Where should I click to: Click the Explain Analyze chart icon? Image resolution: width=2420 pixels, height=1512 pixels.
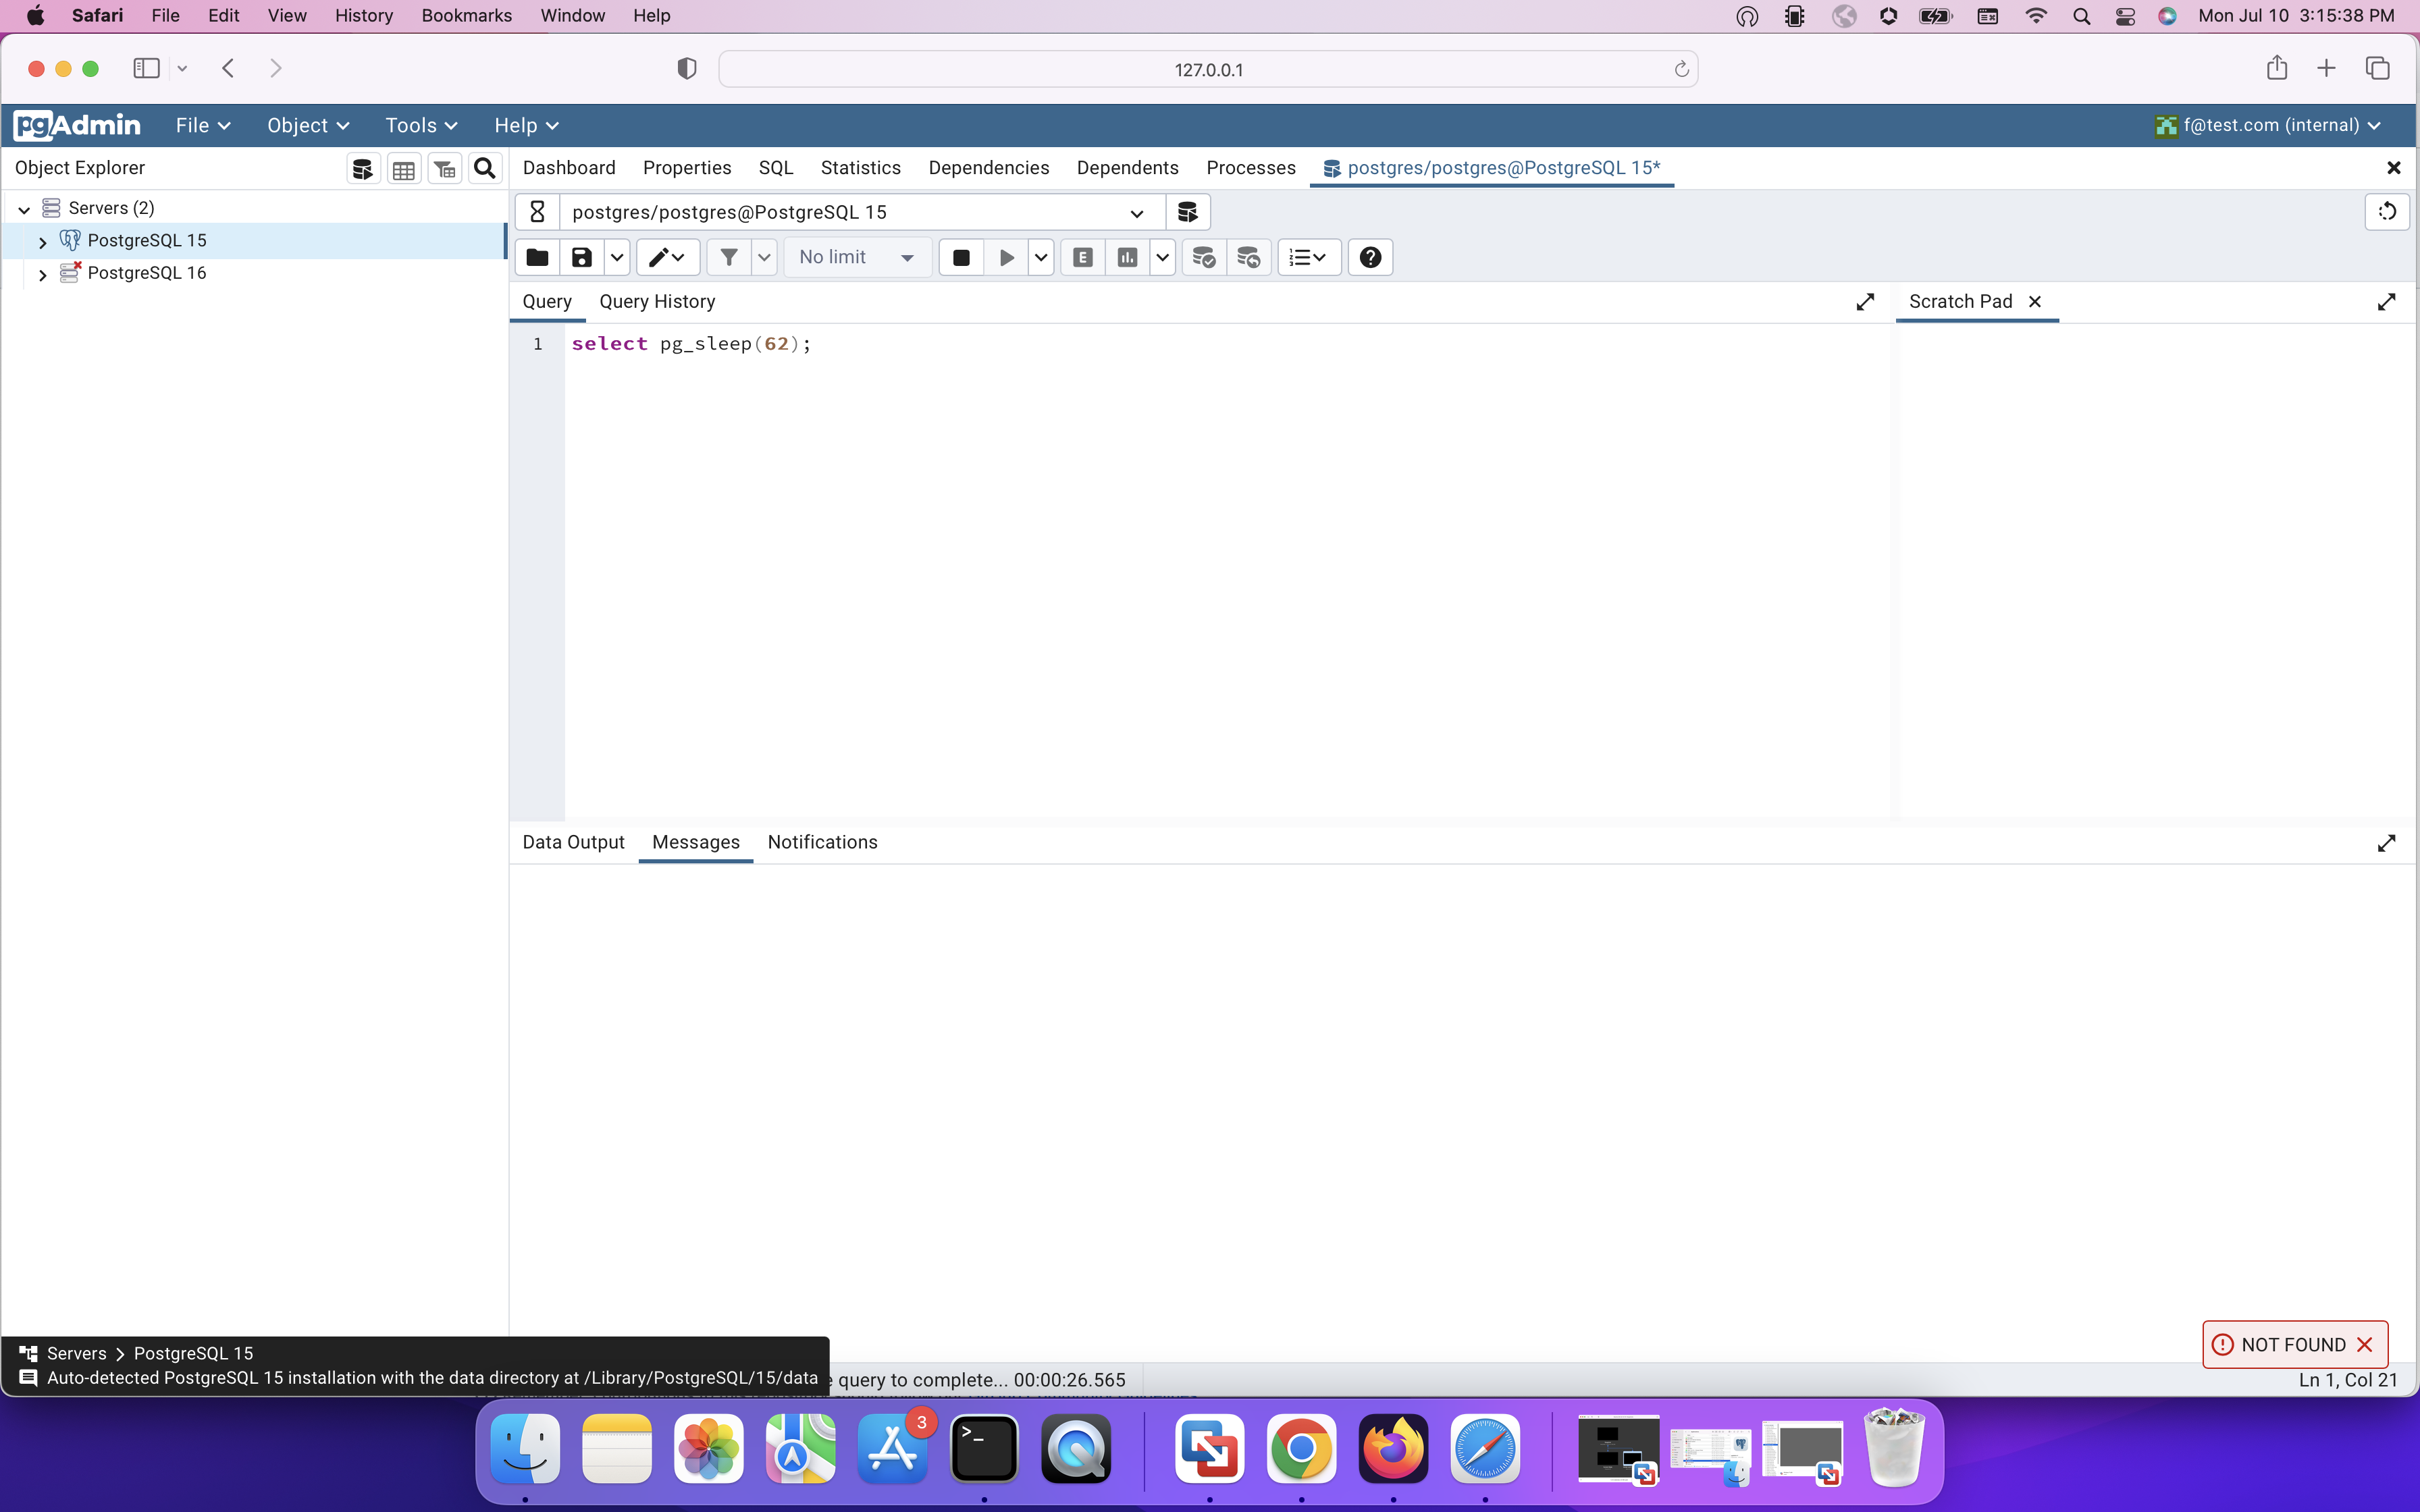[1127, 257]
